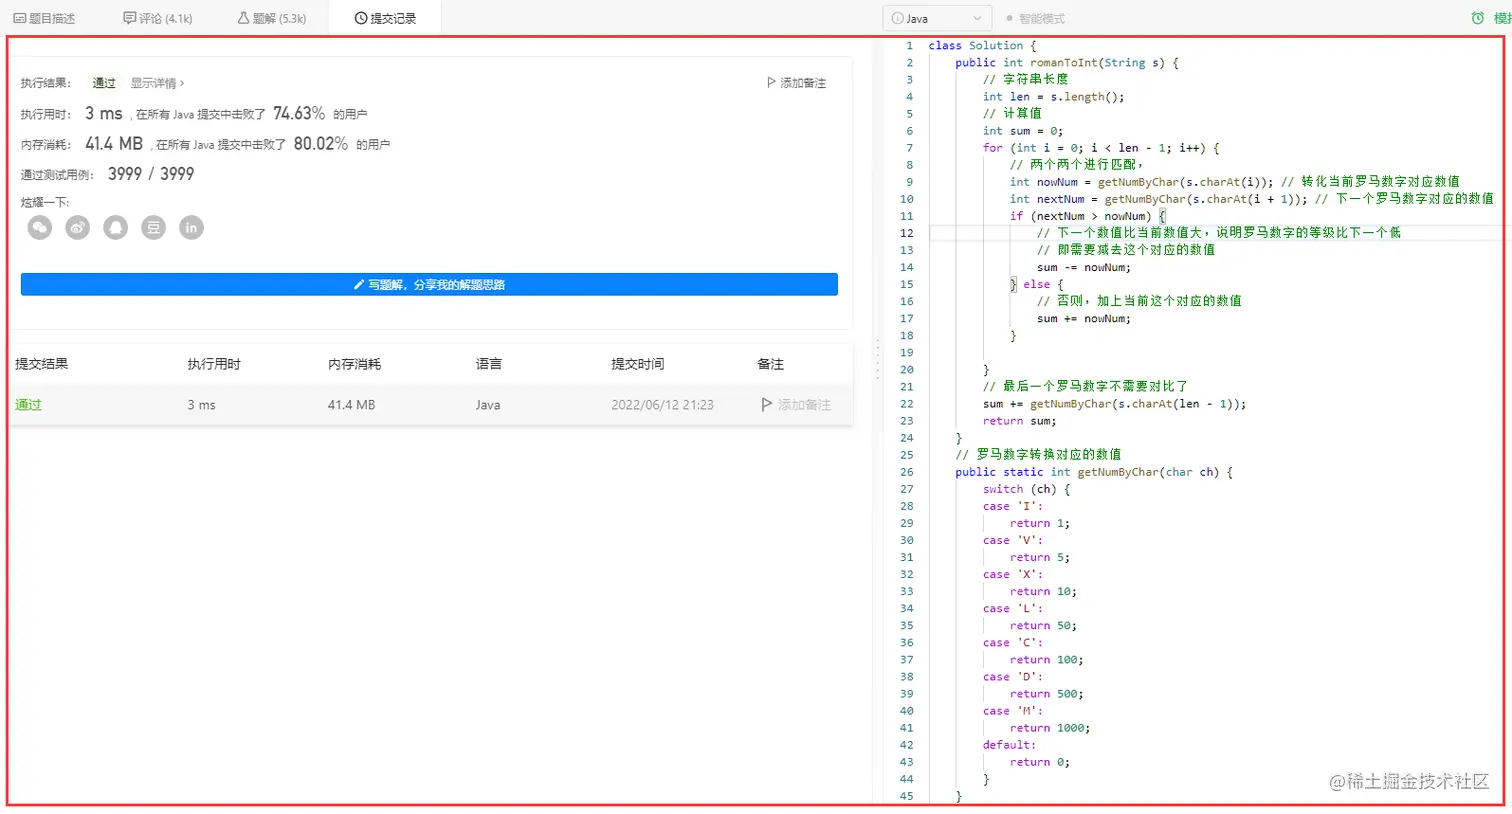Click the 'sum += getNumByChar(s.charAt(len - 1));' line

(x=1114, y=404)
